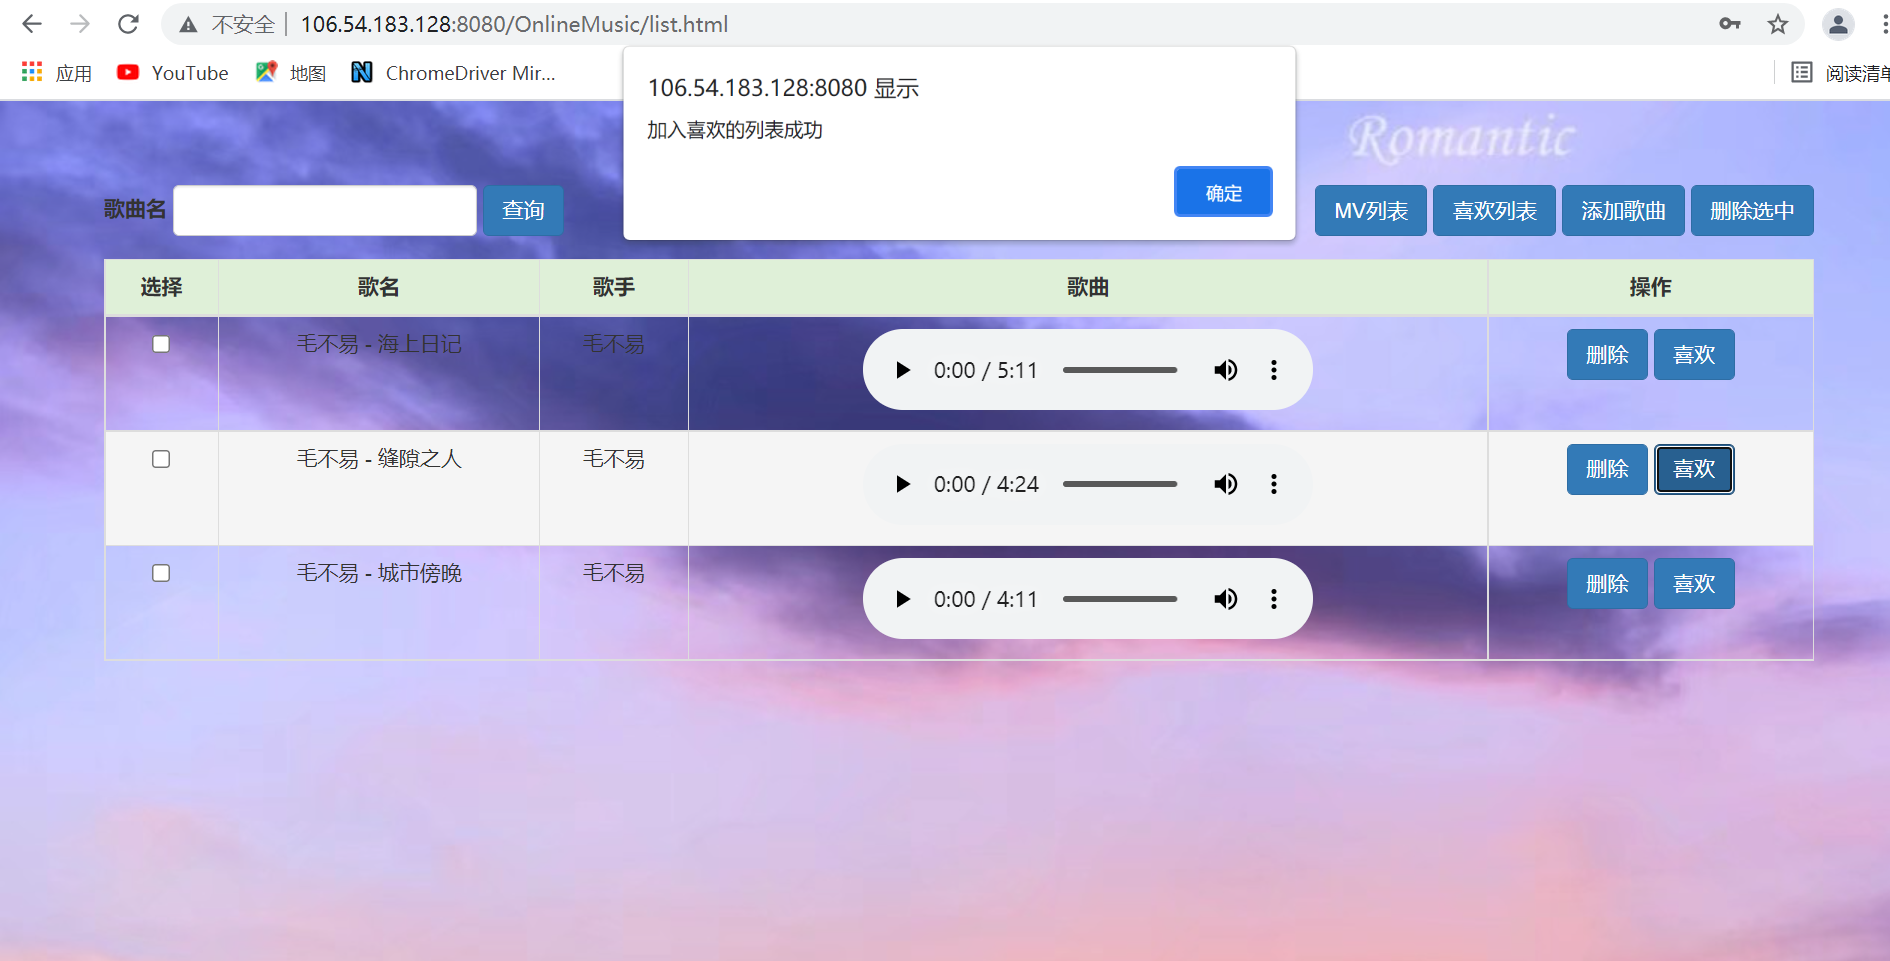Reload the current page
The height and width of the screenshot is (961, 1890).
coord(128,24)
